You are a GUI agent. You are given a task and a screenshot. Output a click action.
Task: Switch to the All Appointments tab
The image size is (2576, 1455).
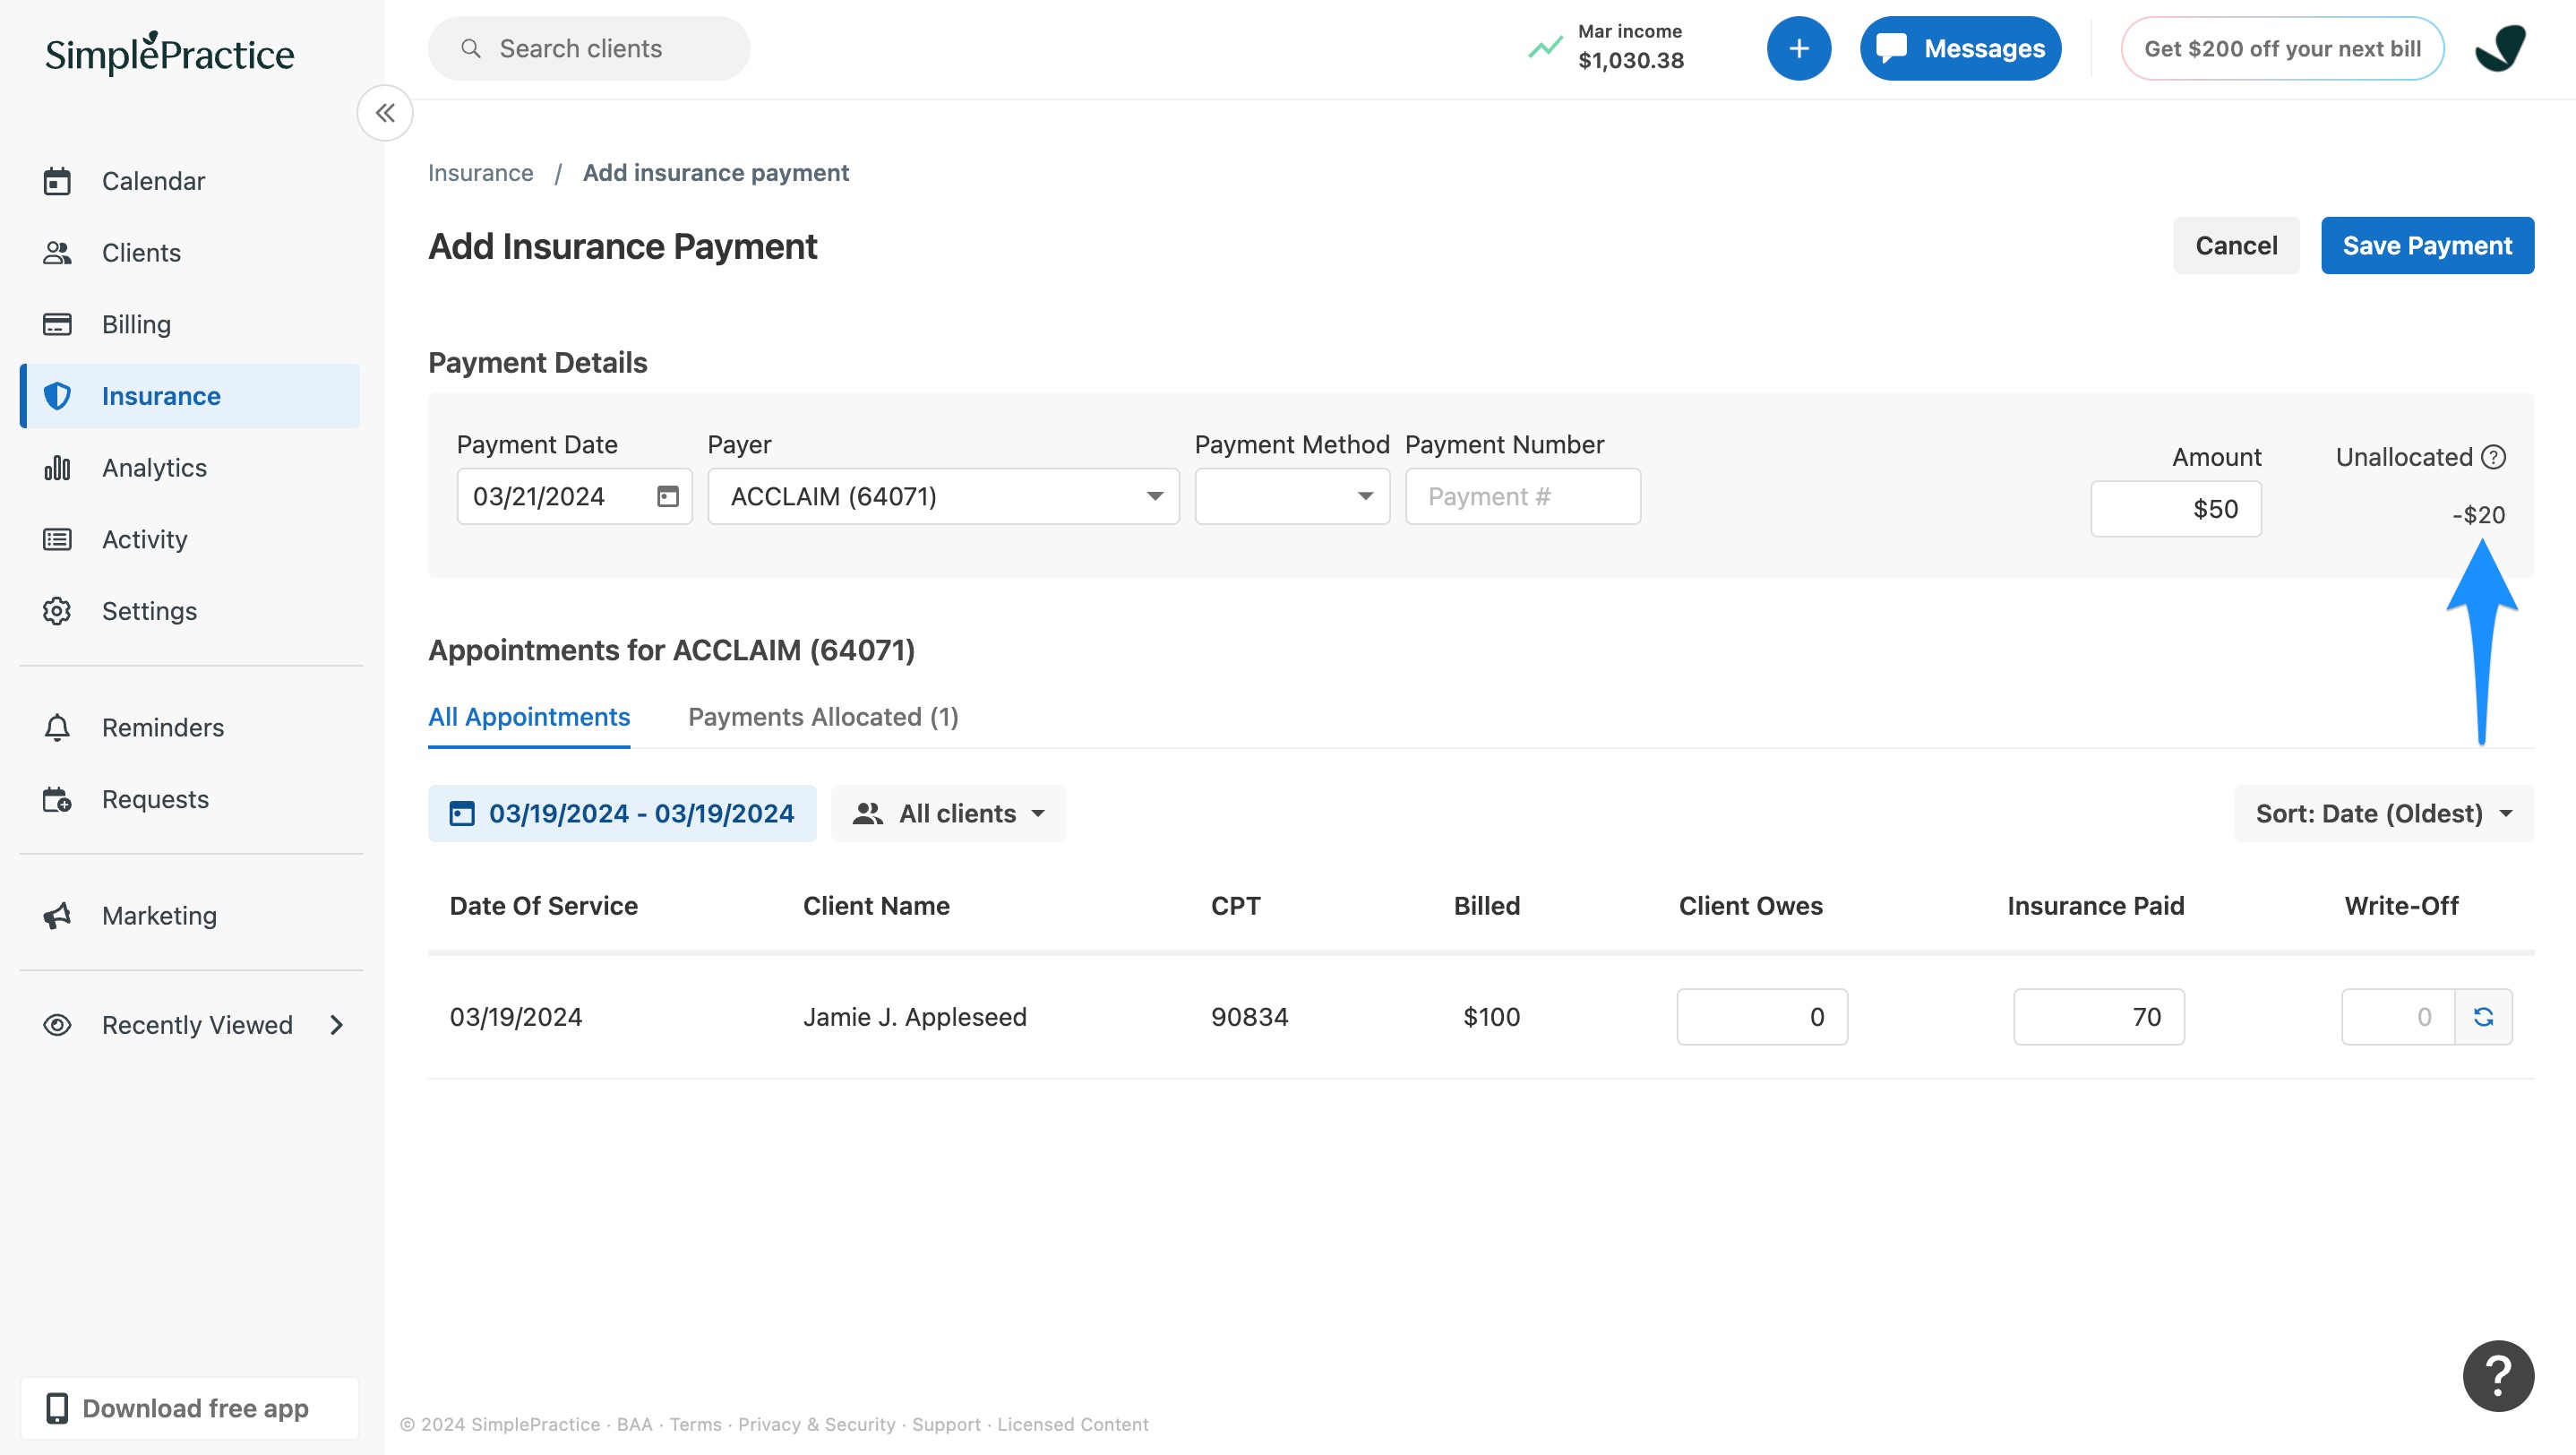(x=529, y=717)
